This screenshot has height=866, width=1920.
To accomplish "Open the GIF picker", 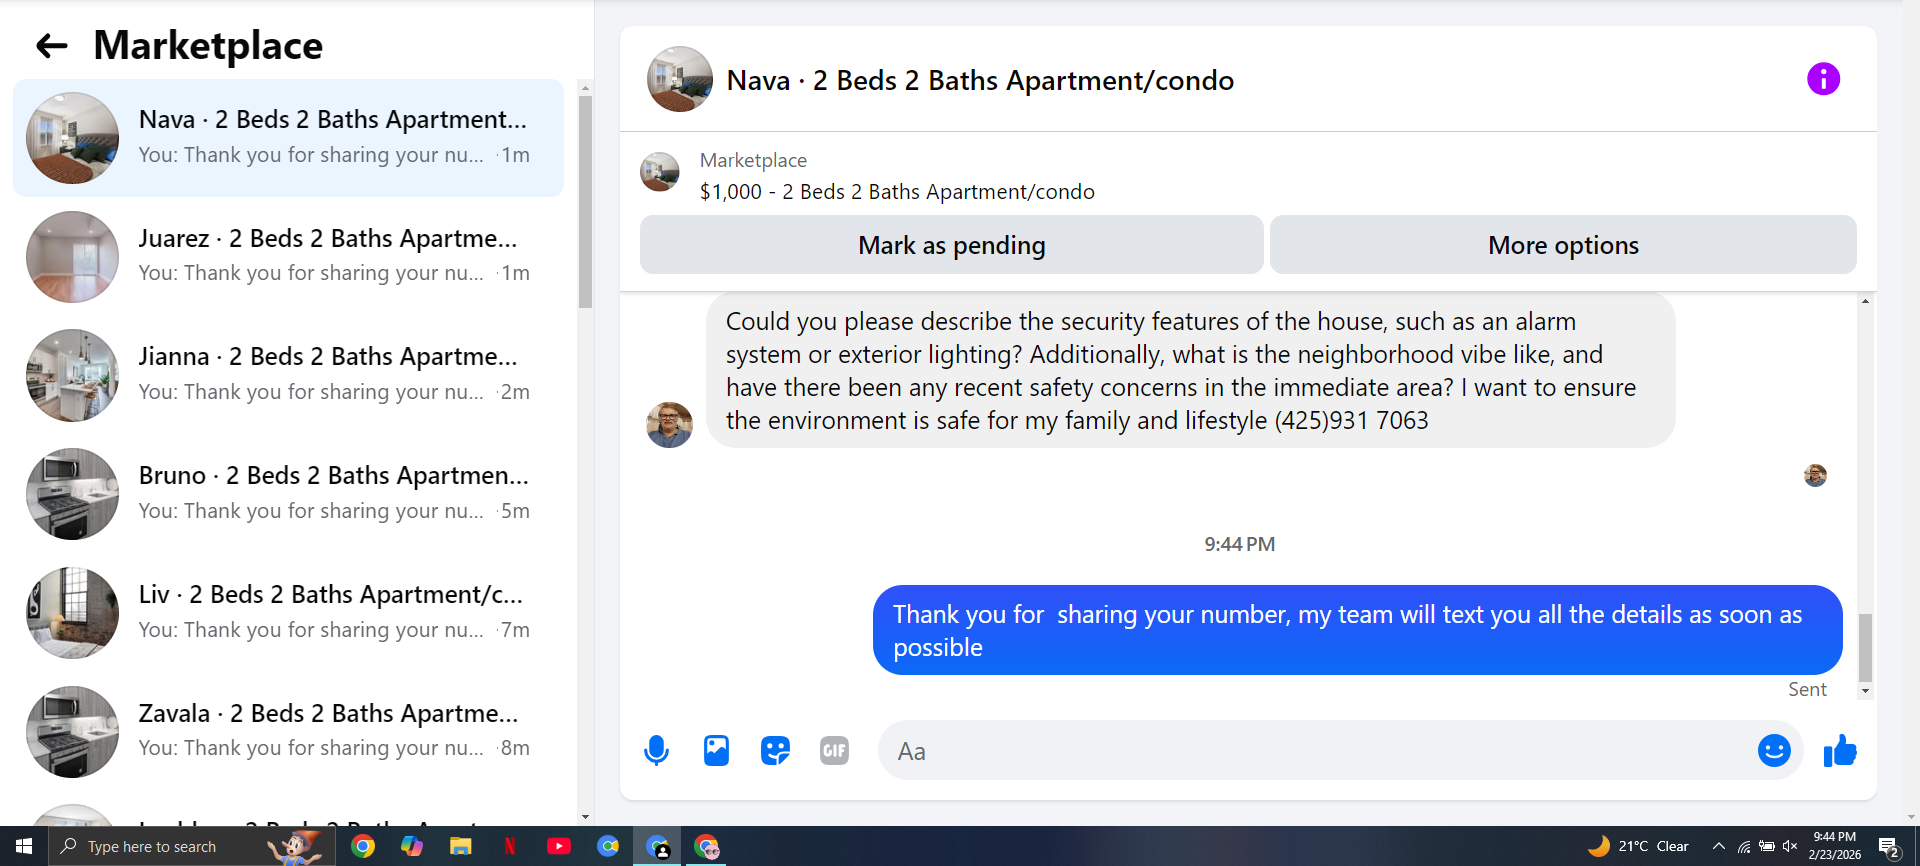I will point(834,750).
